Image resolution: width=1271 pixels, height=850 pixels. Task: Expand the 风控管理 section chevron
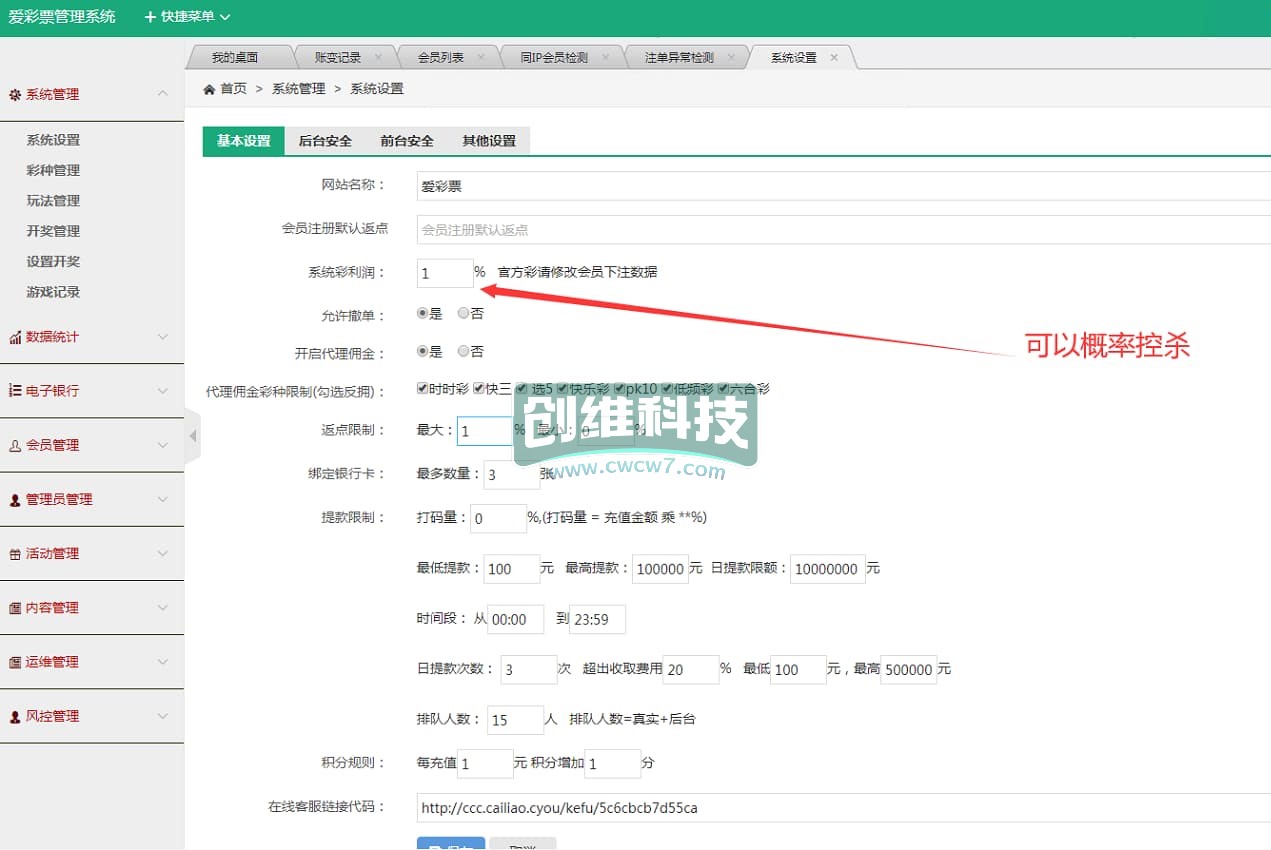click(x=163, y=716)
